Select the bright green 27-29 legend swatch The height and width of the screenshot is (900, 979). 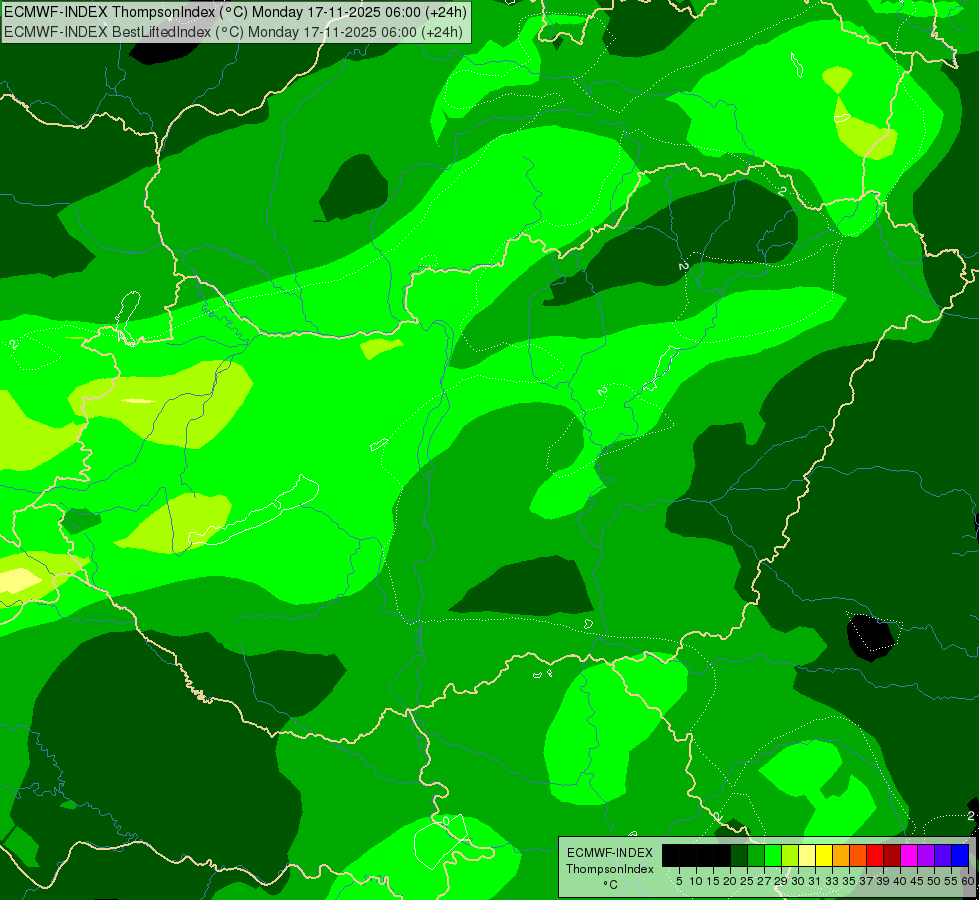[773, 855]
